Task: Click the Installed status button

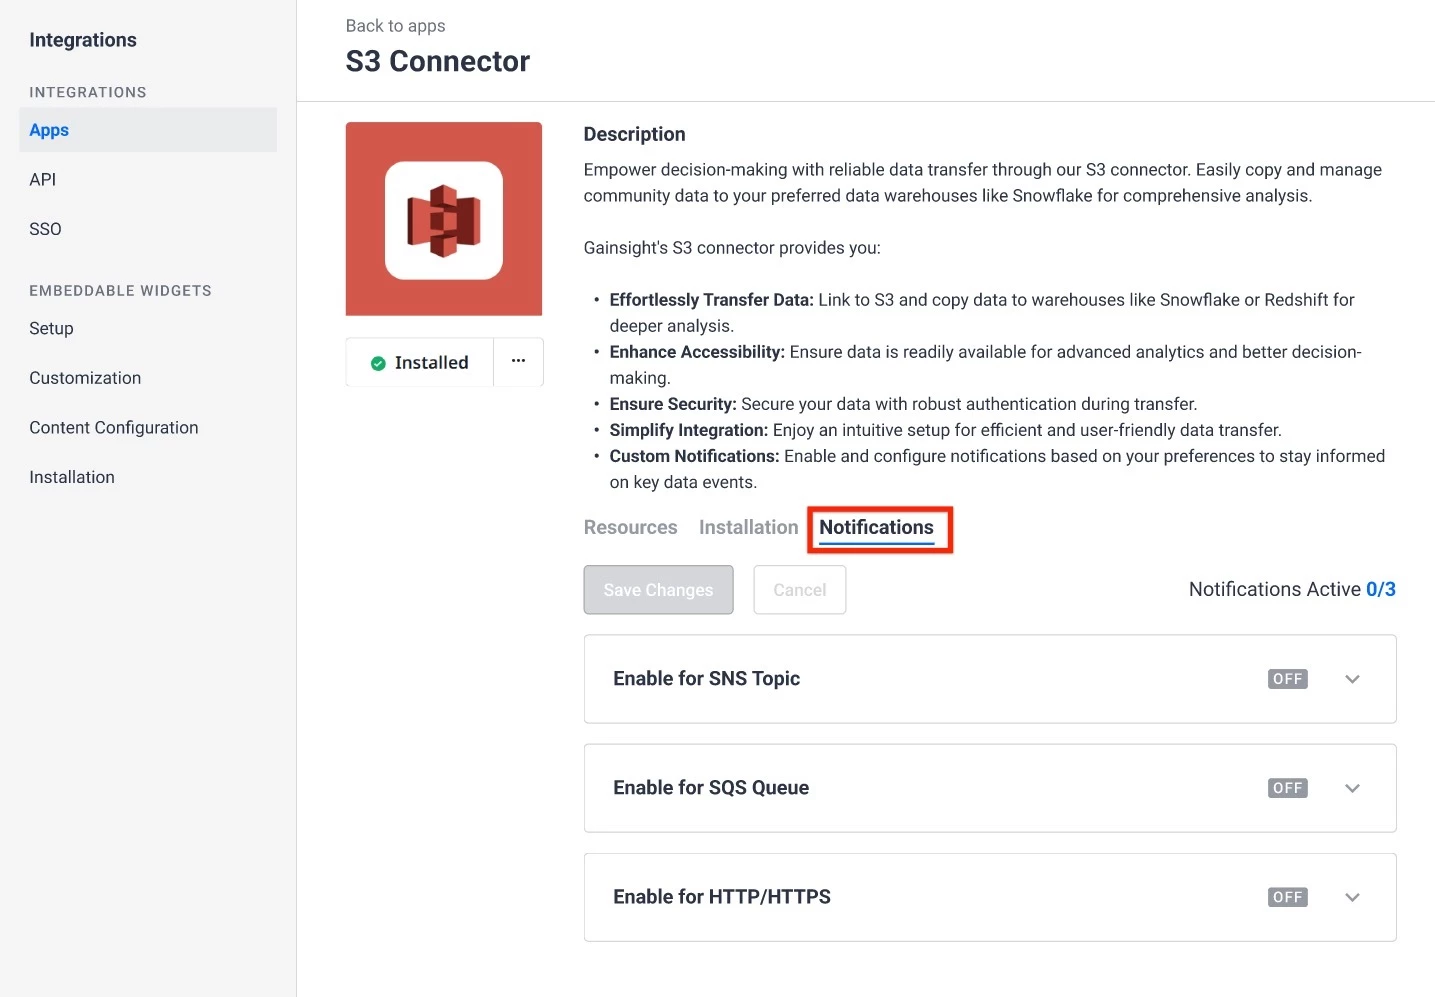Action: click(x=420, y=362)
